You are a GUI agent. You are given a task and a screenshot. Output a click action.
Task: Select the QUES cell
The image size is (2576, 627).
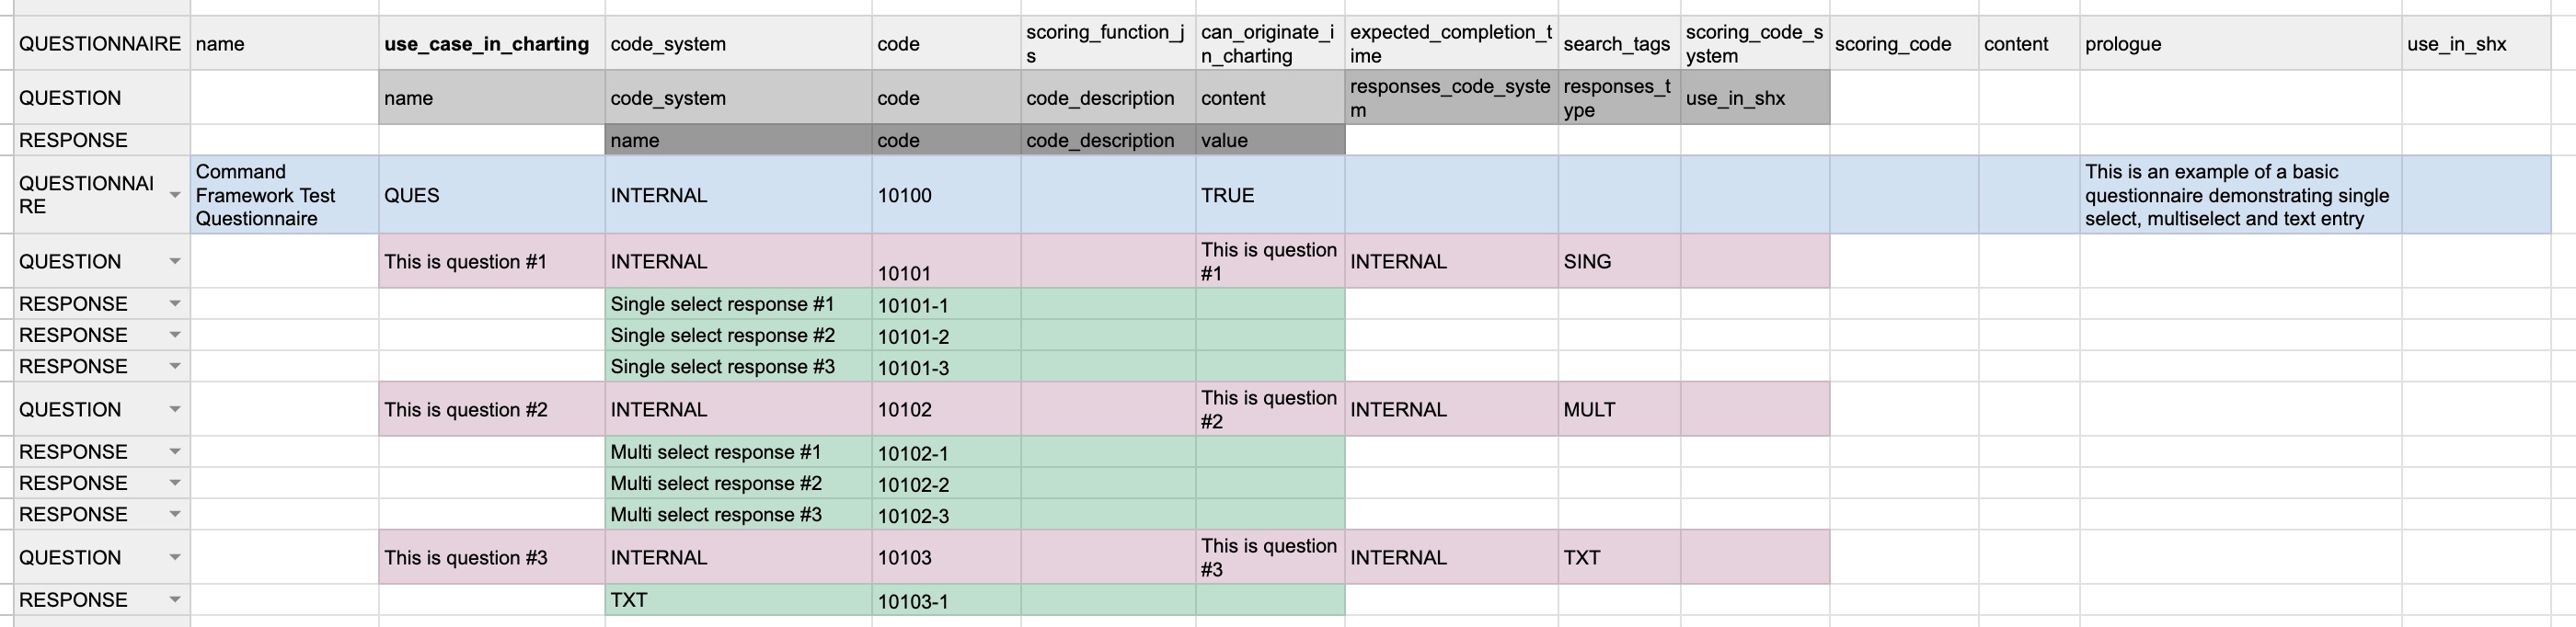coord(491,195)
